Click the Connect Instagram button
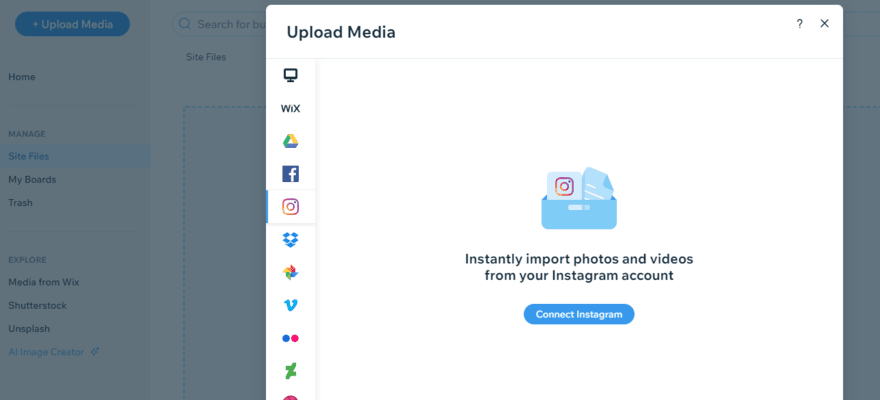880x400 pixels. pyautogui.click(x=579, y=314)
